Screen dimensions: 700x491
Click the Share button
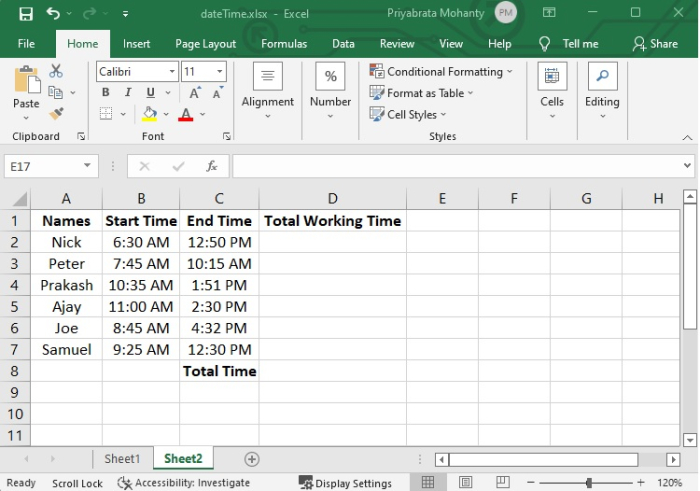pos(655,44)
